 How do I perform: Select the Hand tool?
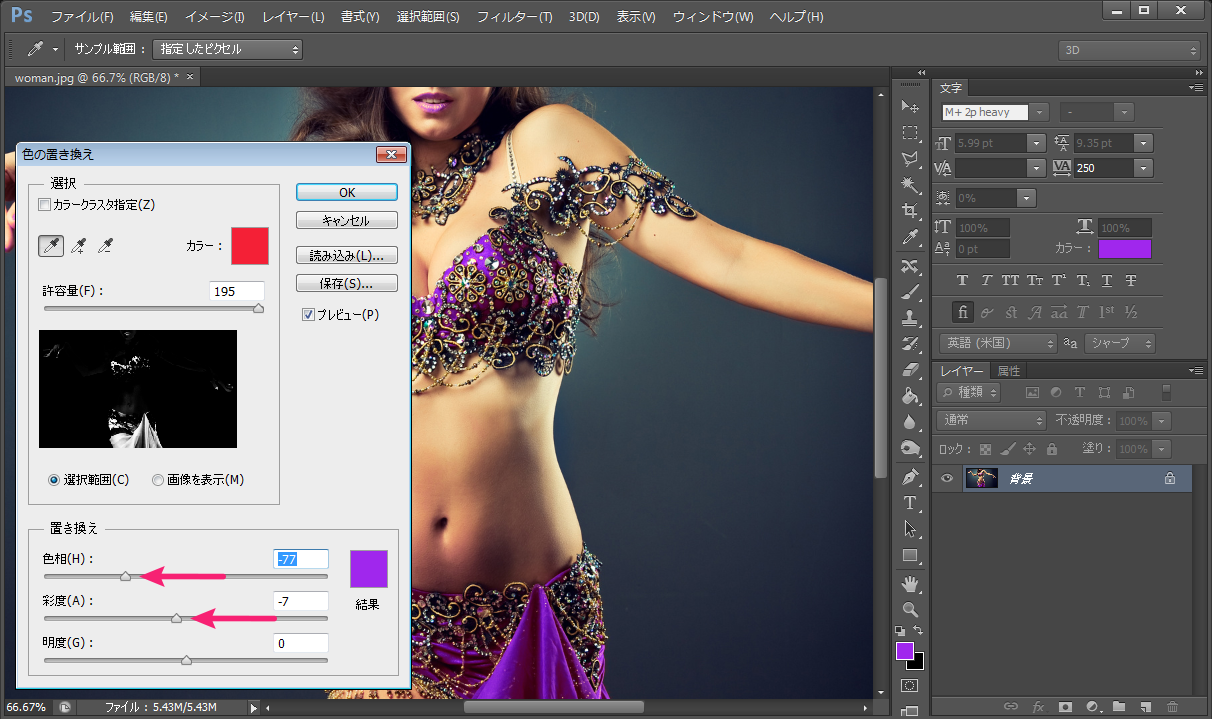910,582
